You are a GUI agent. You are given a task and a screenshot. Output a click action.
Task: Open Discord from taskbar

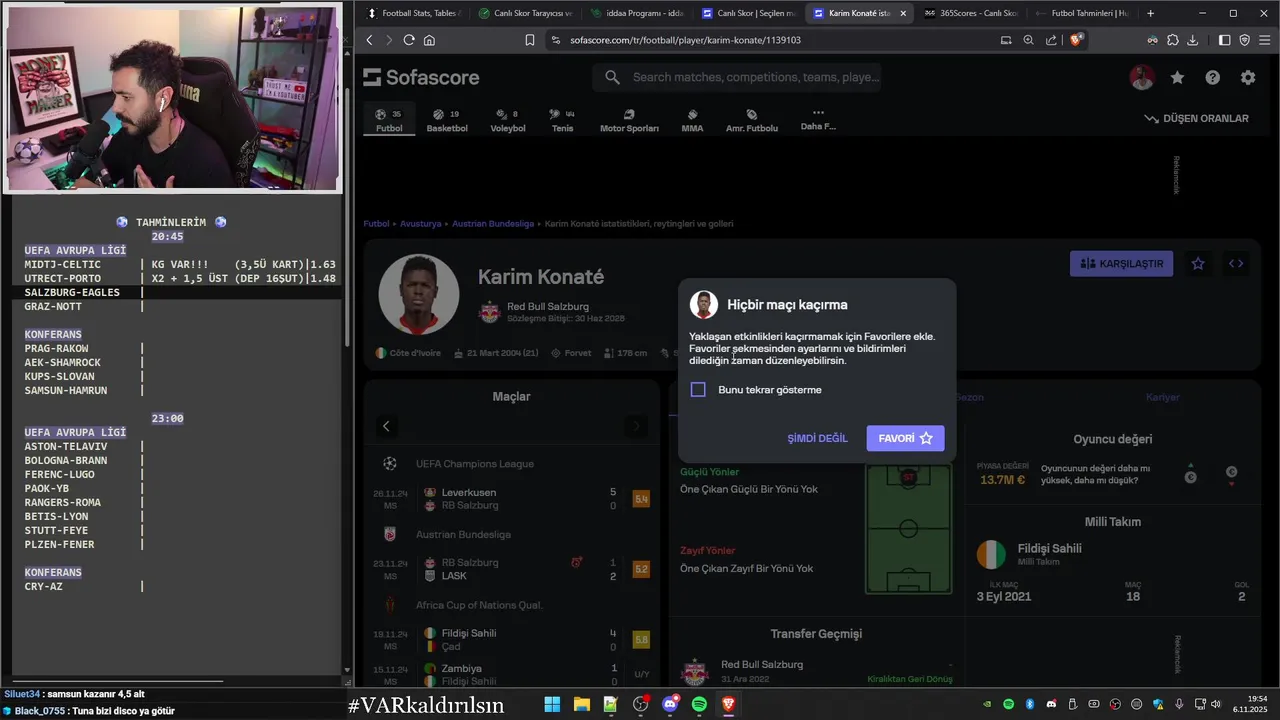click(x=670, y=705)
